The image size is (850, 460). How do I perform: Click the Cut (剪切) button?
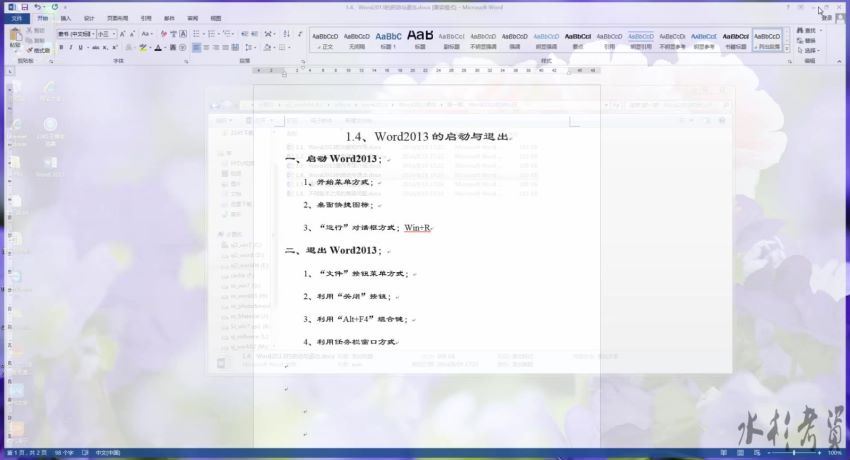36,31
